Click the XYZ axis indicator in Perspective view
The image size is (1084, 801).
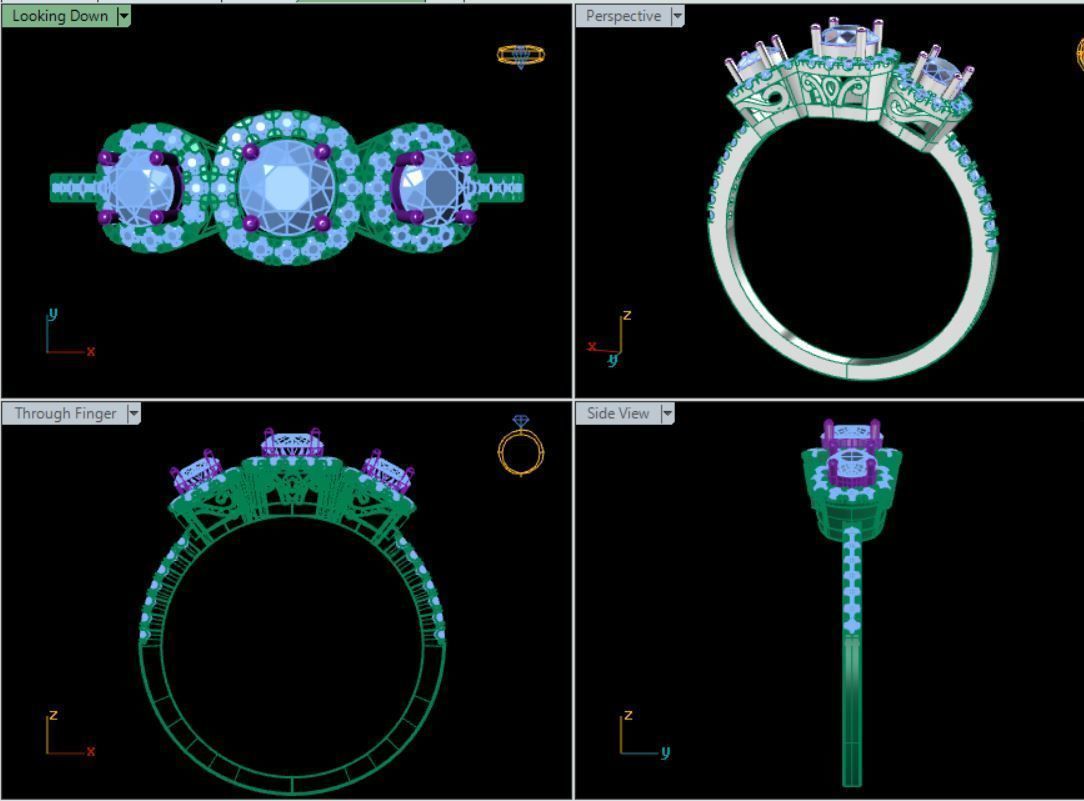[610, 339]
